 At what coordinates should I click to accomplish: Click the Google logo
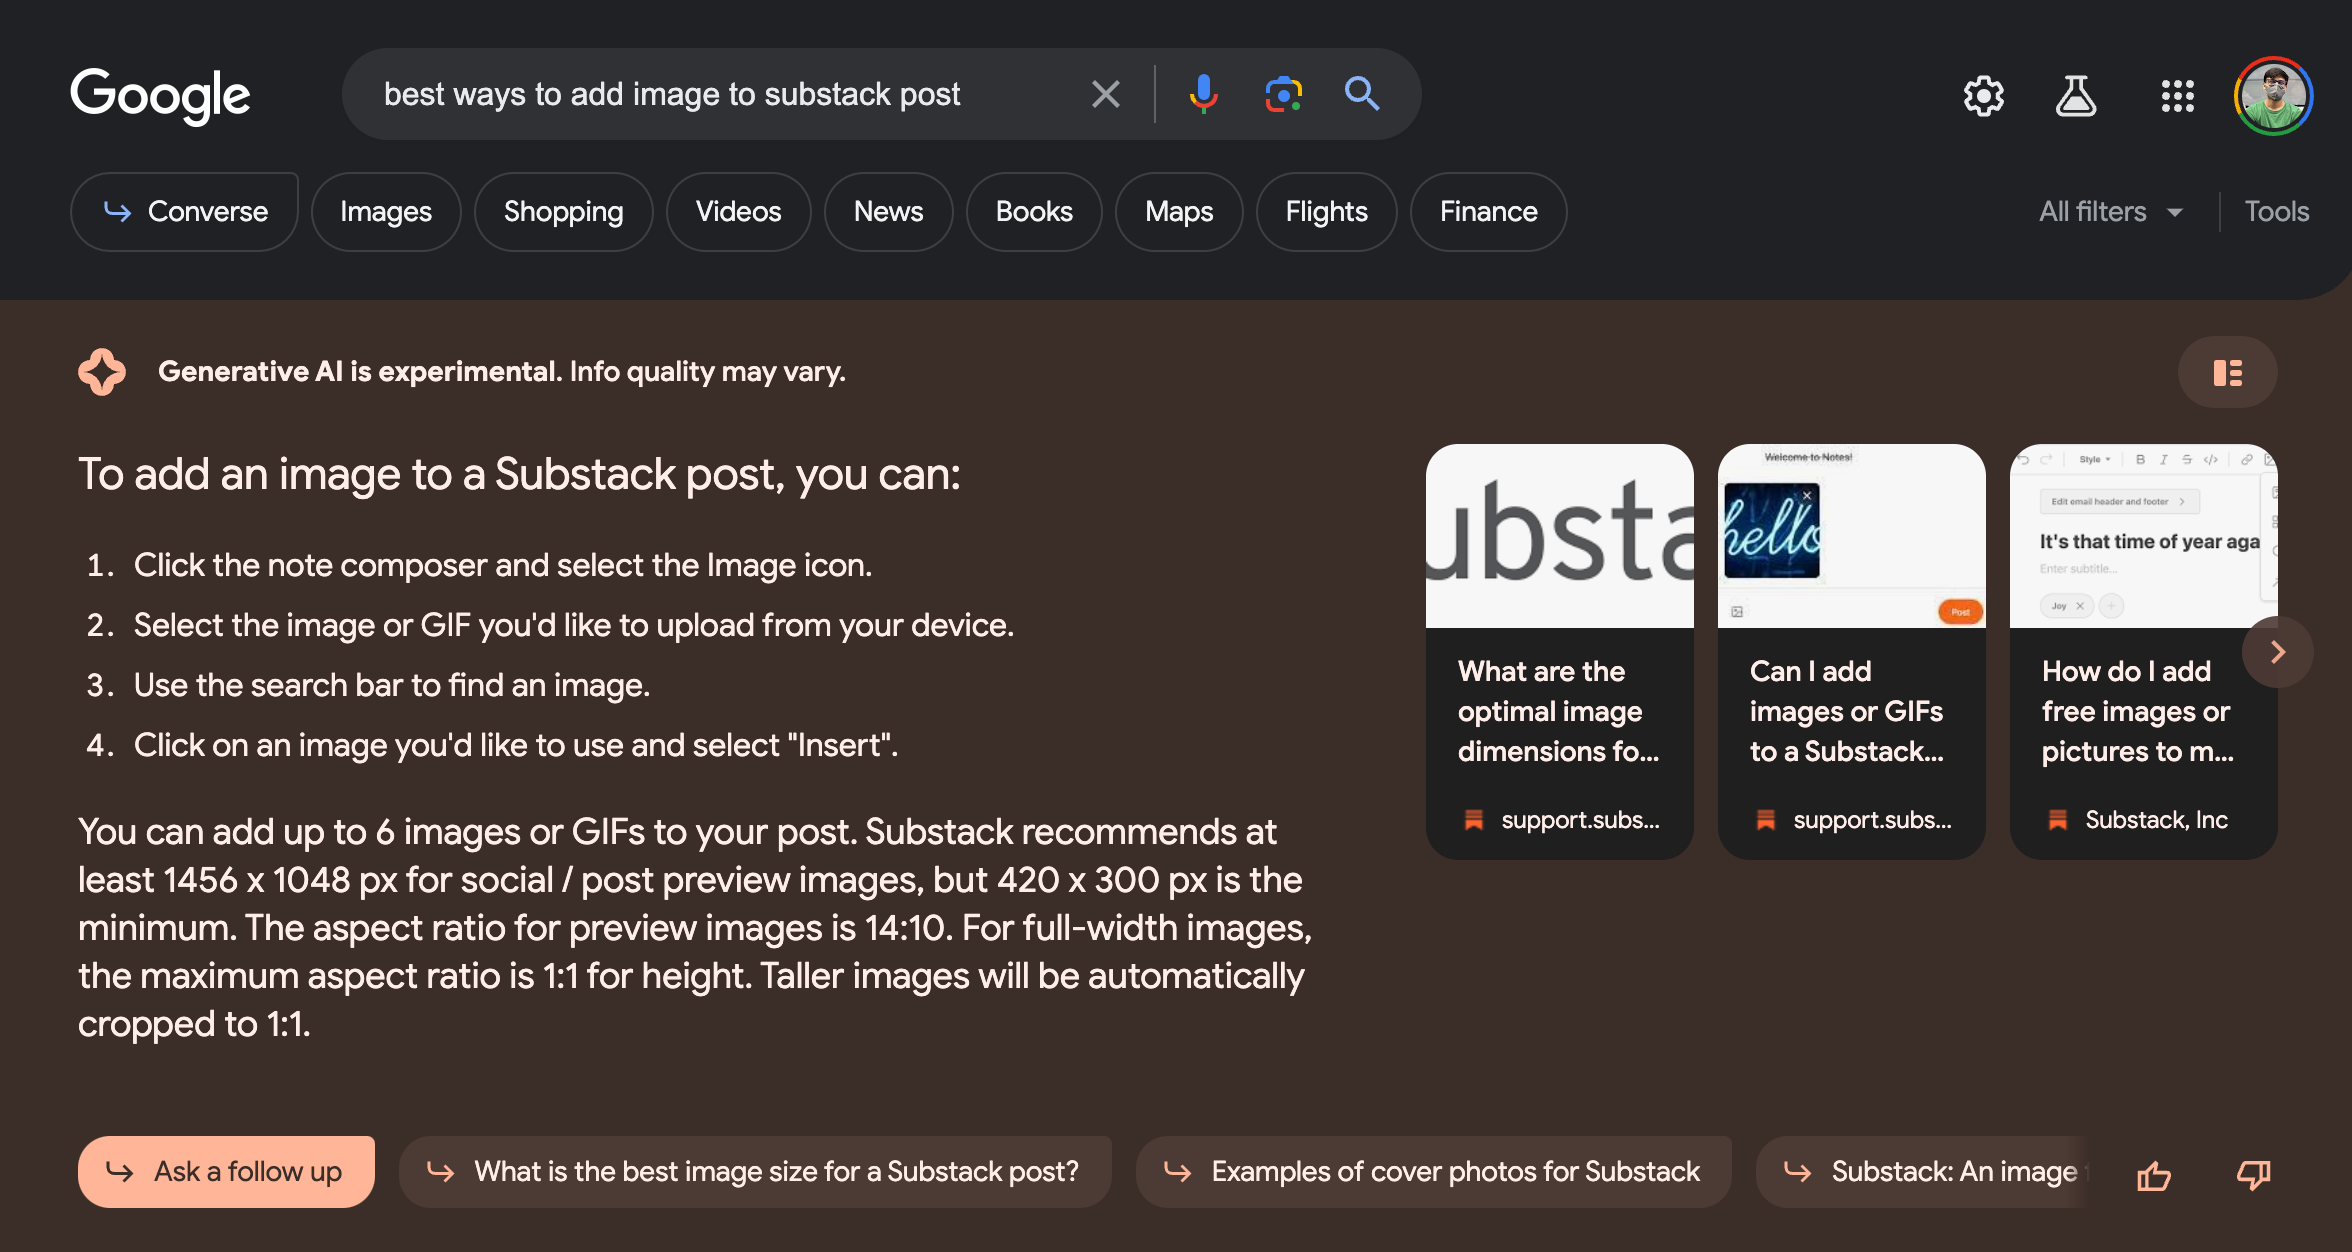coord(160,96)
